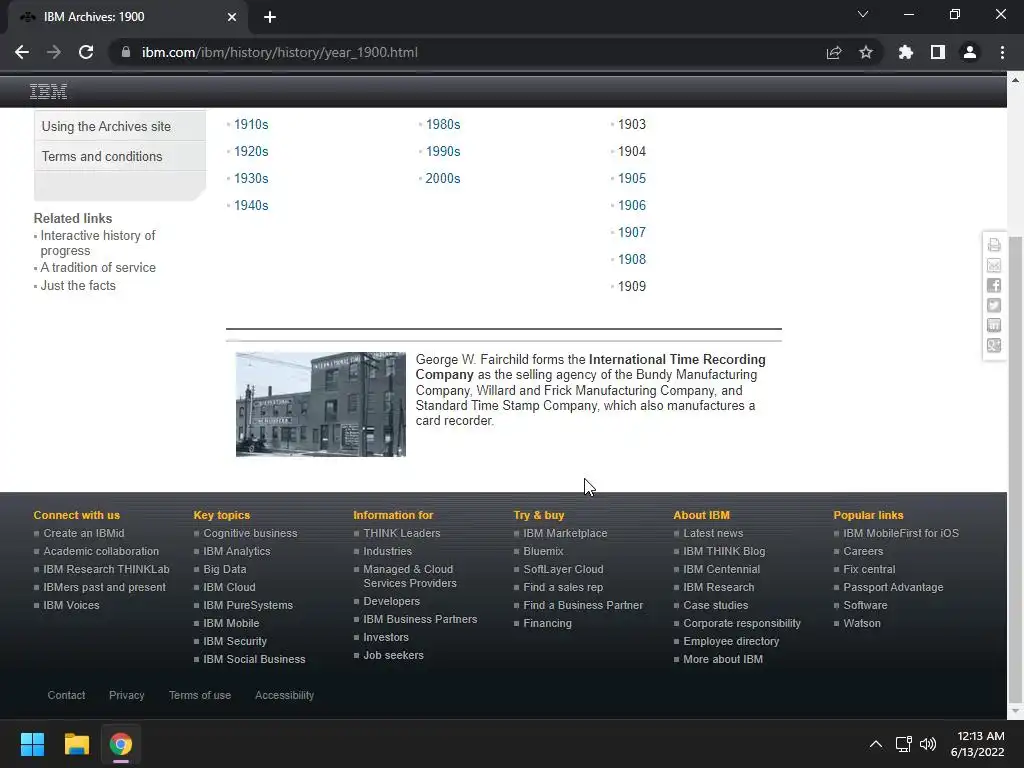Open Interactive history of progress link
1024x768 pixels.
tap(98, 243)
